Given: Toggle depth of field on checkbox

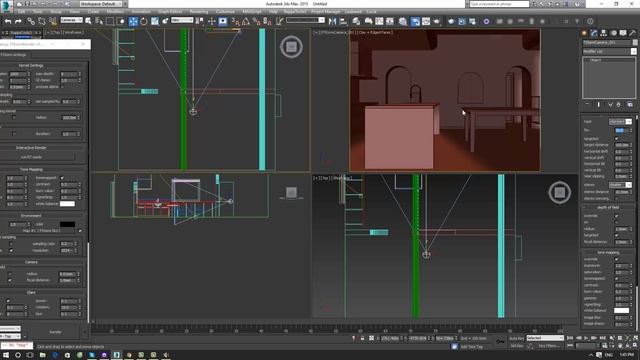Looking at the screenshot, I should tap(616, 222).
